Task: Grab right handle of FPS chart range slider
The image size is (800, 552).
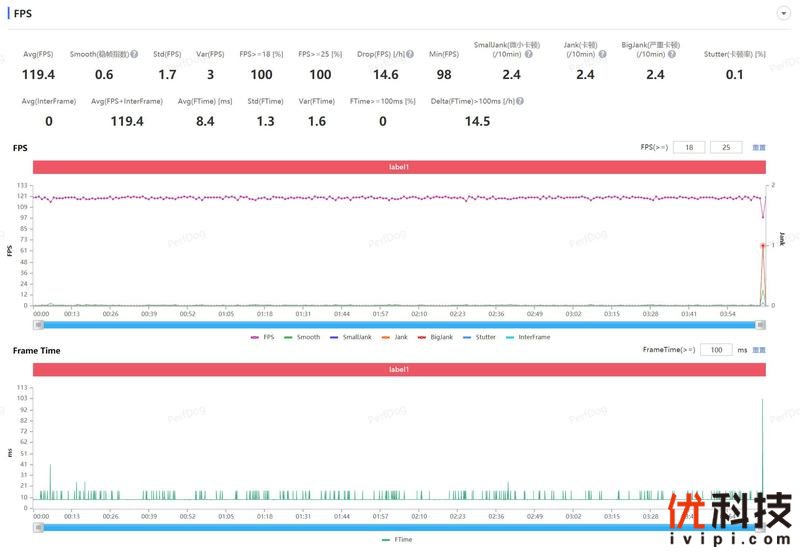Action: coord(760,325)
